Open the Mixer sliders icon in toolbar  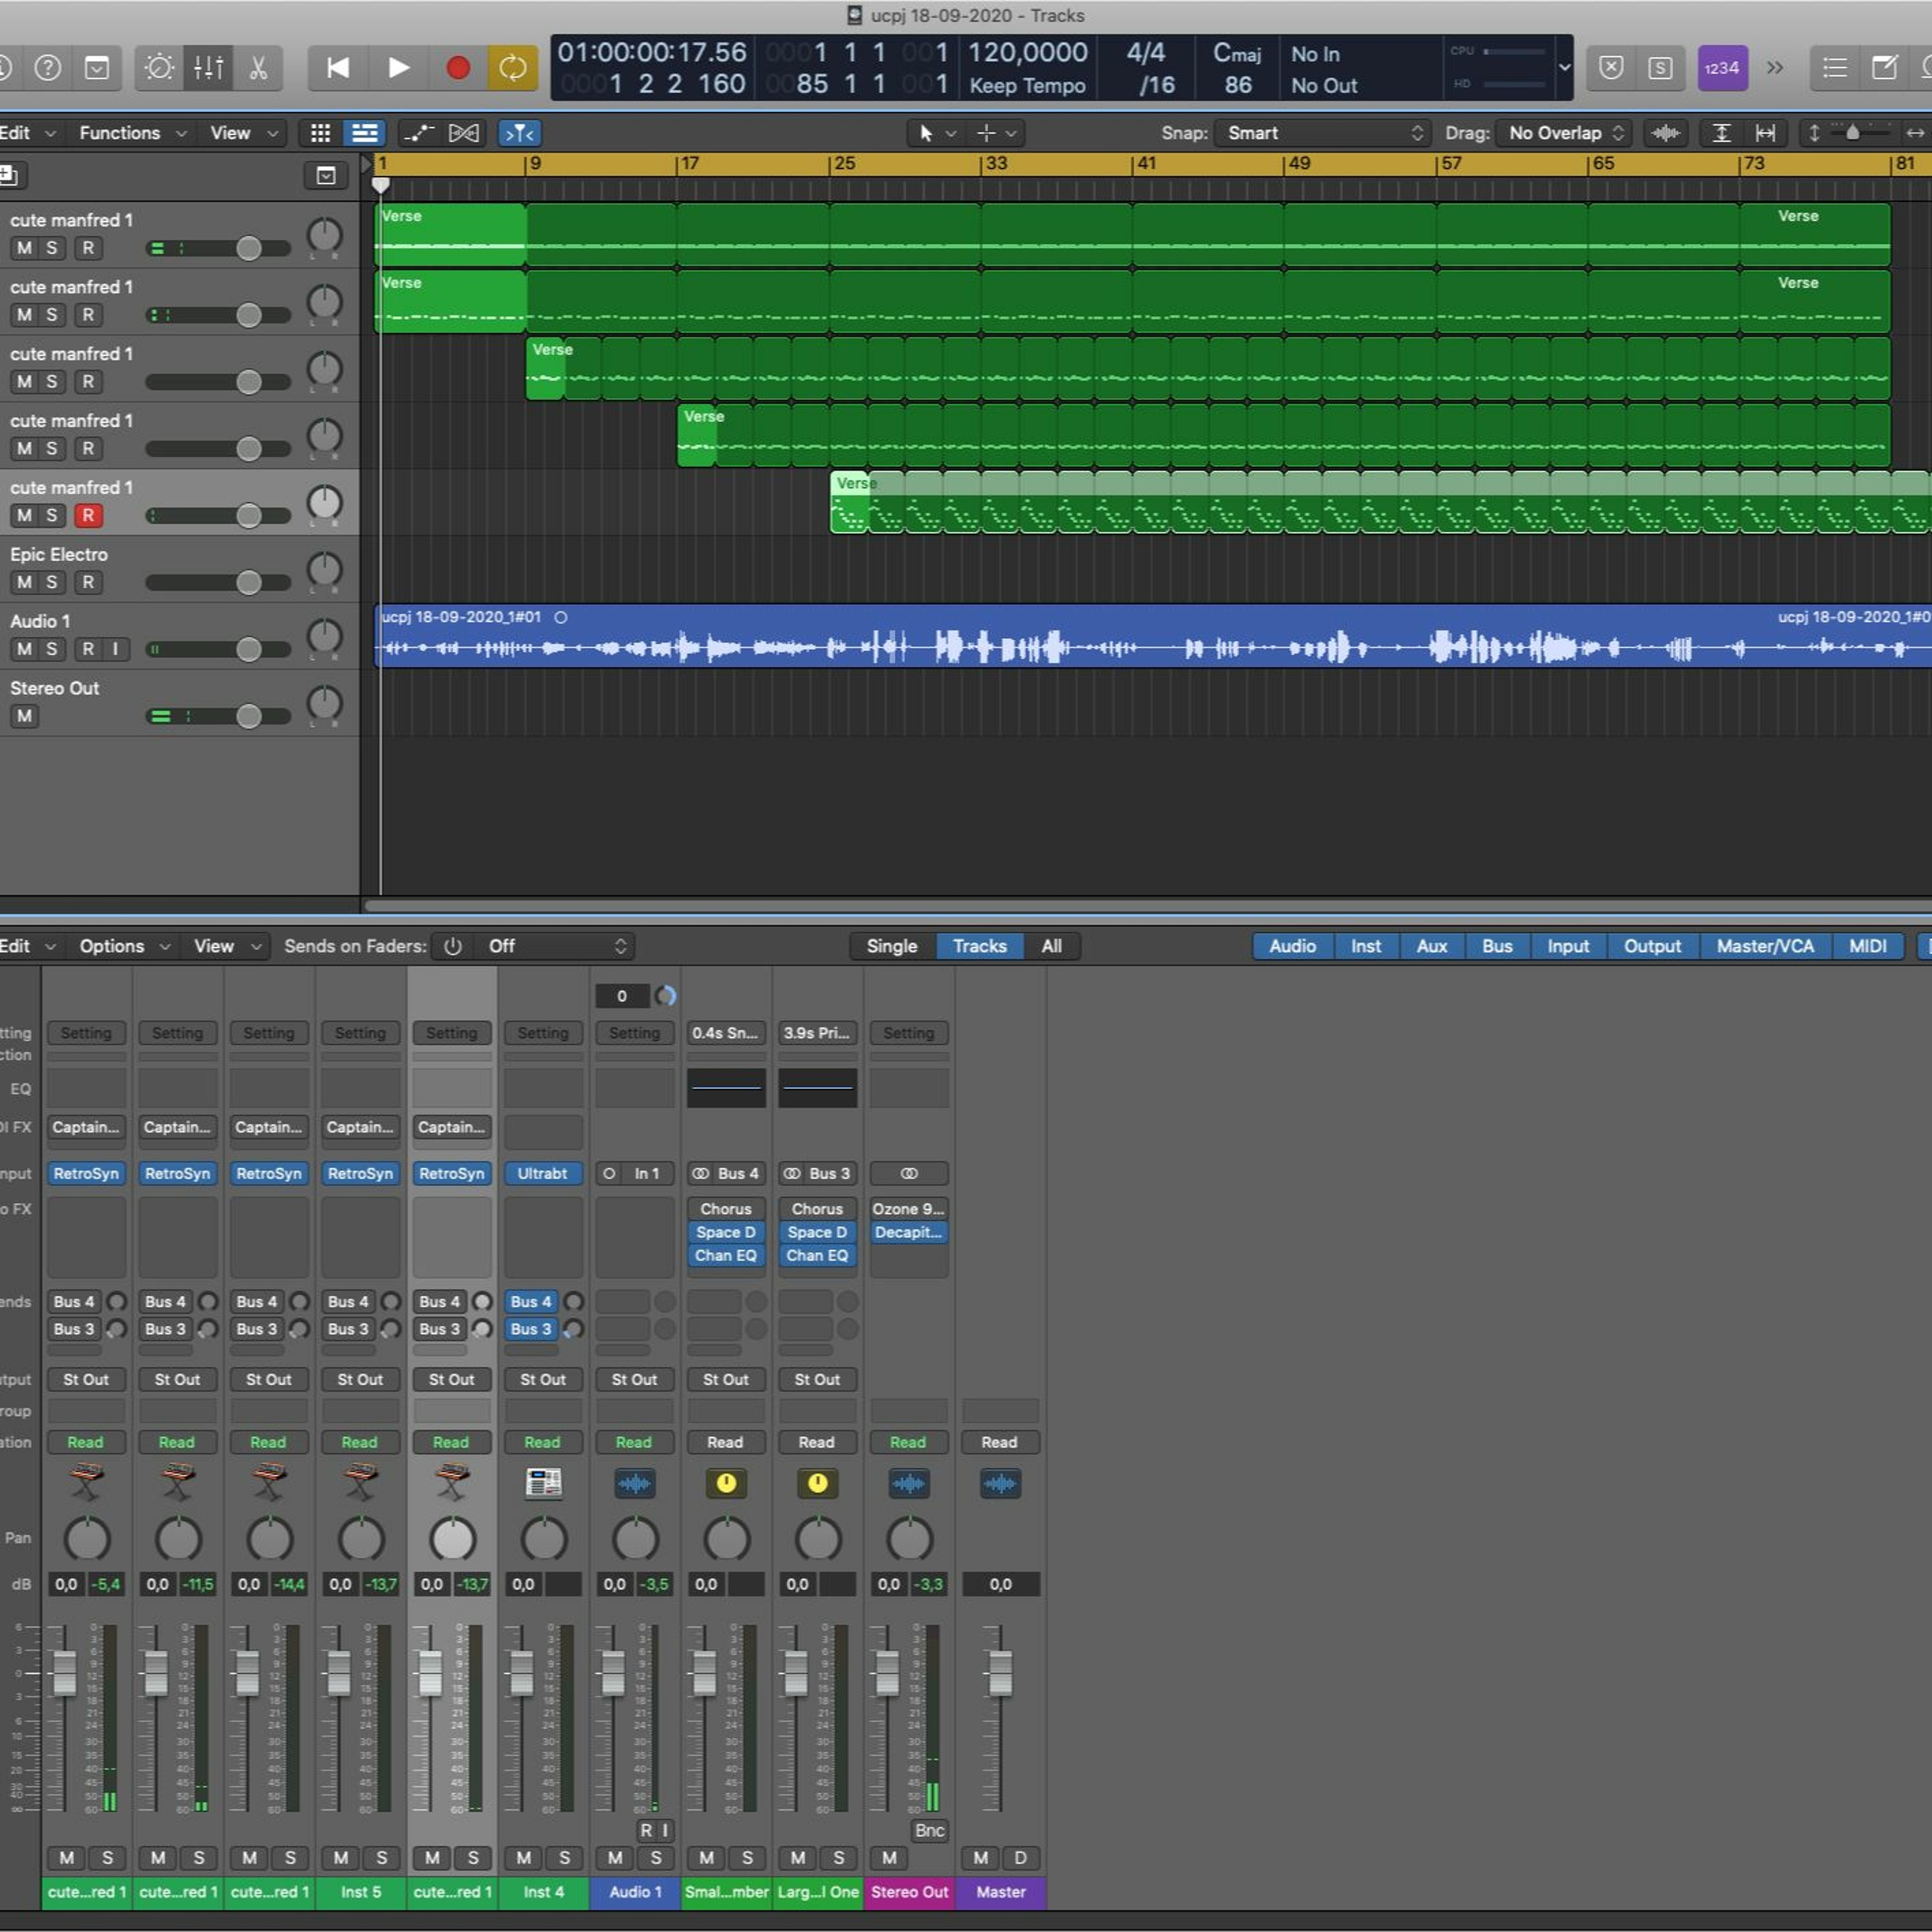pos(208,68)
